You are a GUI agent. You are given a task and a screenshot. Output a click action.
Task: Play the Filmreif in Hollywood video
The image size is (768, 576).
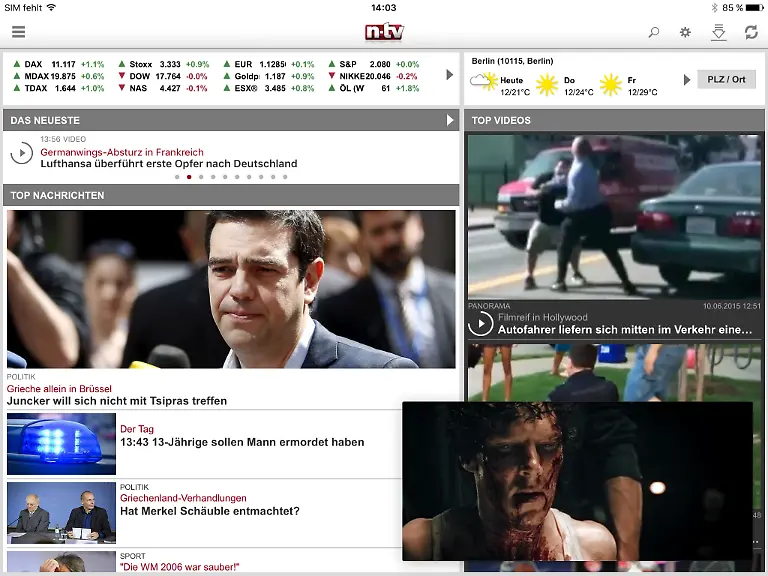click(481, 323)
